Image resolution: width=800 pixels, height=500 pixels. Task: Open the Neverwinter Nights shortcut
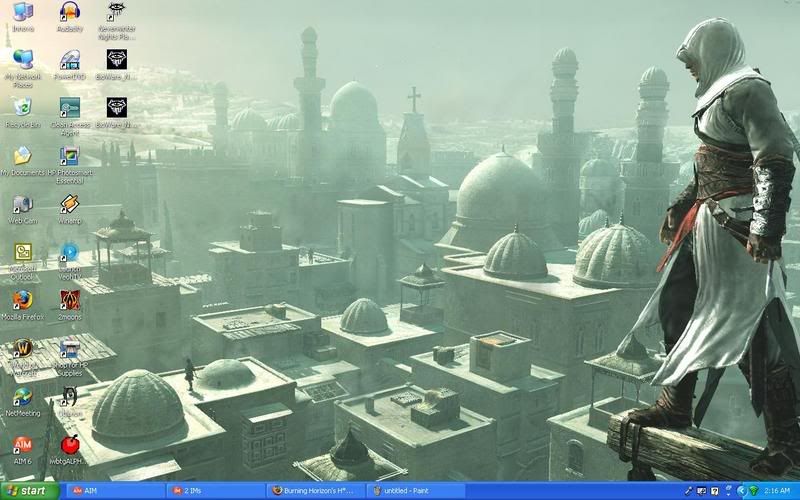[116, 21]
